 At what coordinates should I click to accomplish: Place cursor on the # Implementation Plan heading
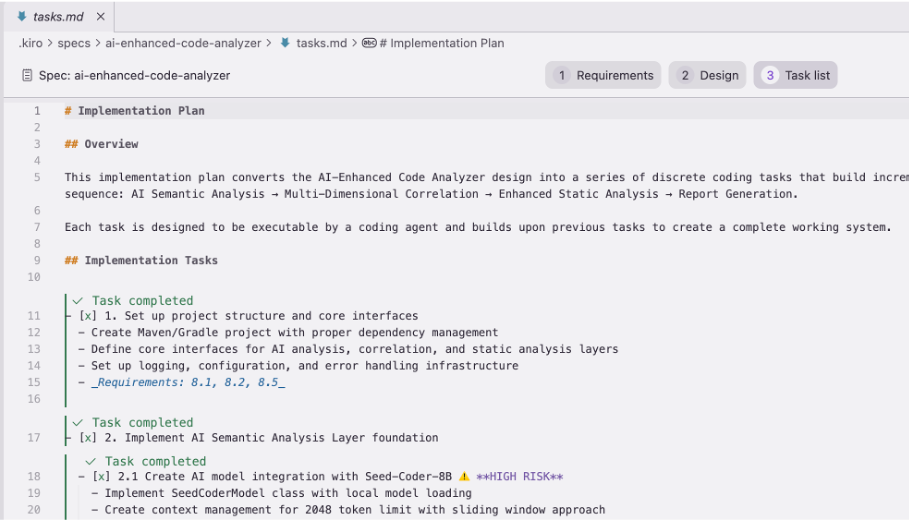pyautogui.click(x=140, y=111)
